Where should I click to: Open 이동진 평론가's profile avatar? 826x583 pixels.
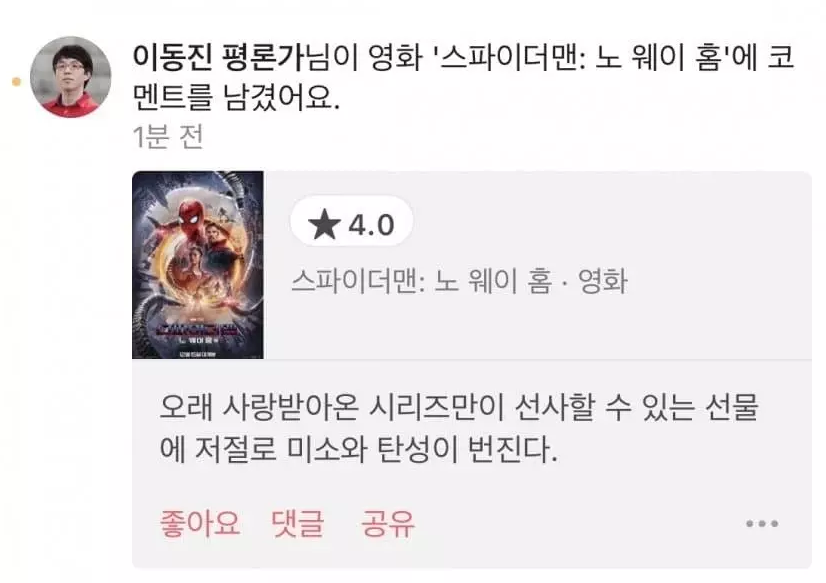[x=71, y=77]
